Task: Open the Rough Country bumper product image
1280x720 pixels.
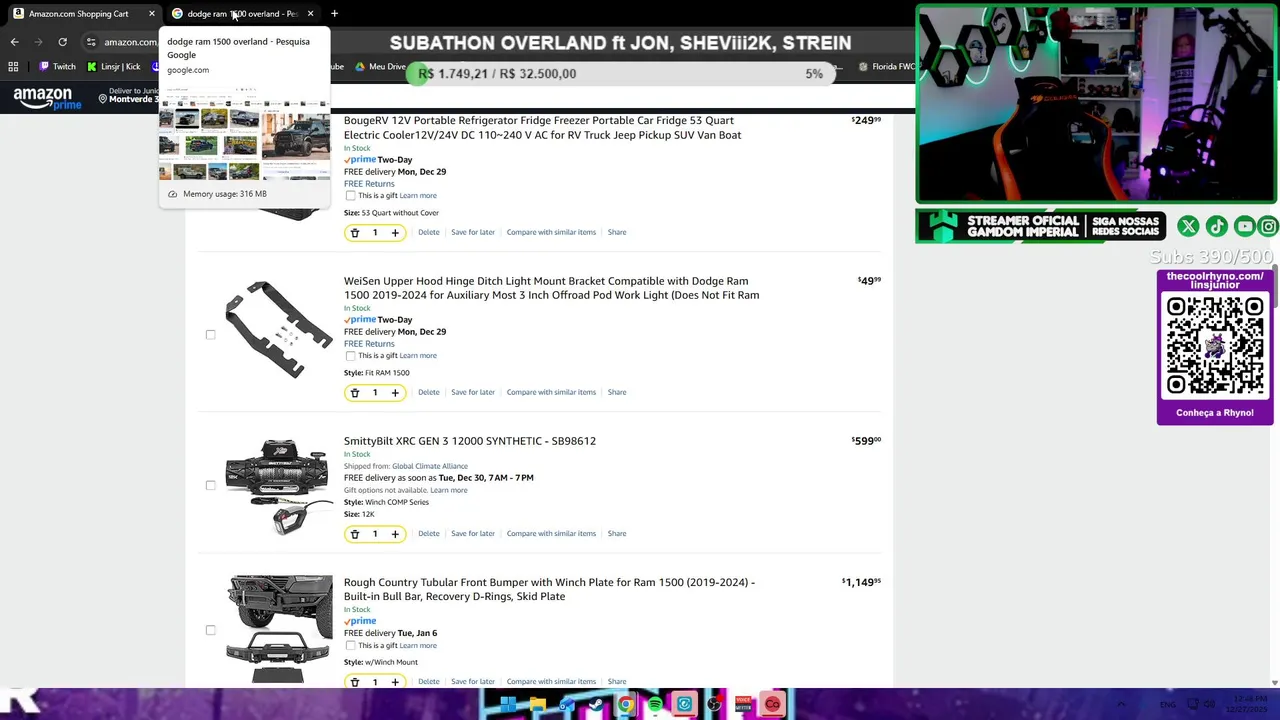Action: point(279,630)
